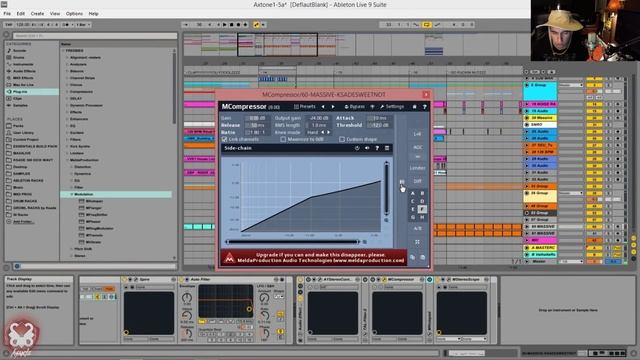Collapse the Modulation subfolder
The height and width of the screenshot is (360, 640).
tap(71, 194)
